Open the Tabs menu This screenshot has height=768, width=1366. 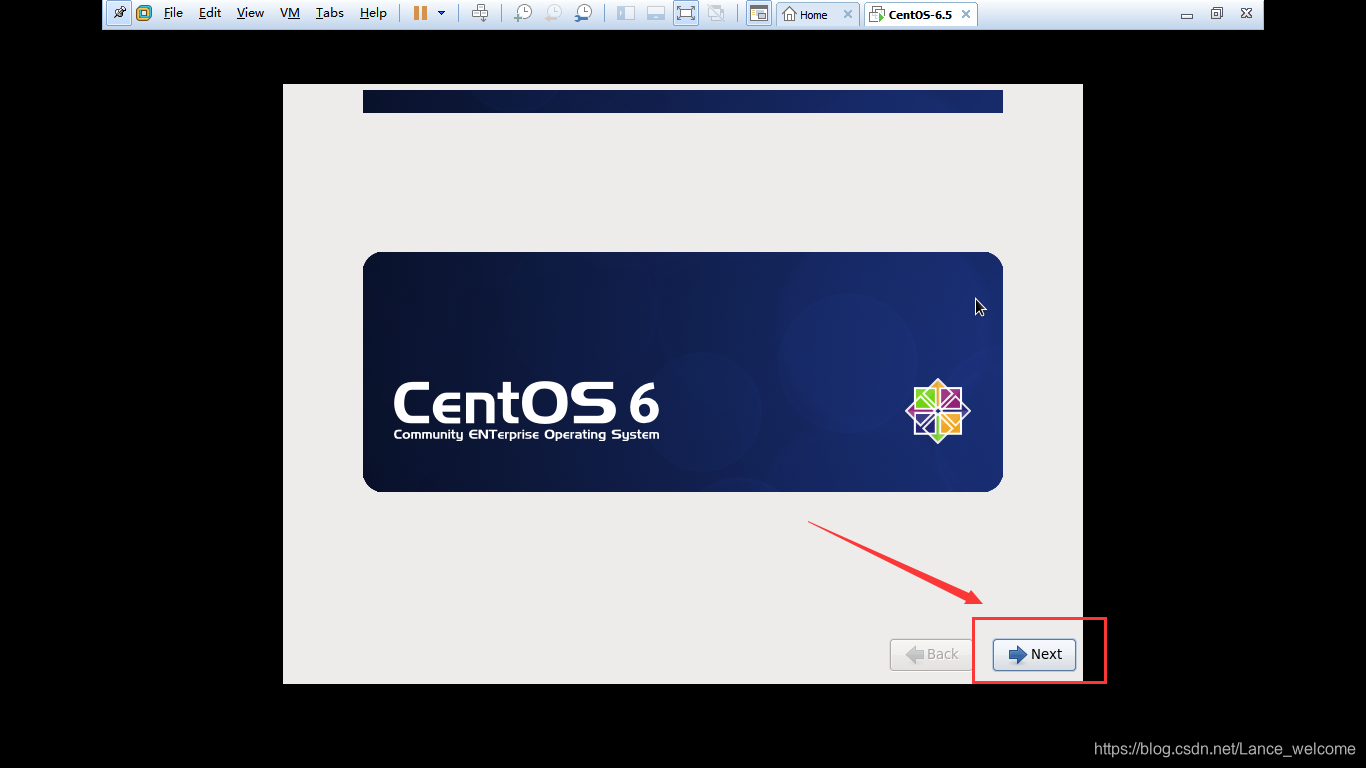[x=329, y=14]
